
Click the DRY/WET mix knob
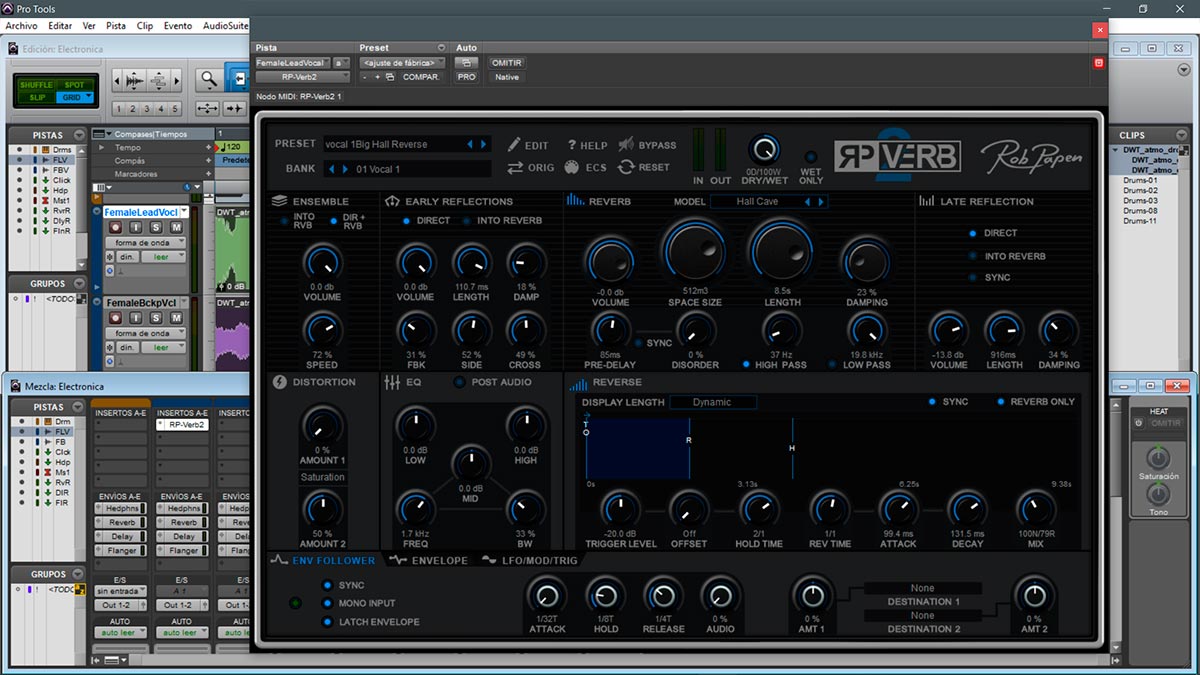[x=764, y=150]
